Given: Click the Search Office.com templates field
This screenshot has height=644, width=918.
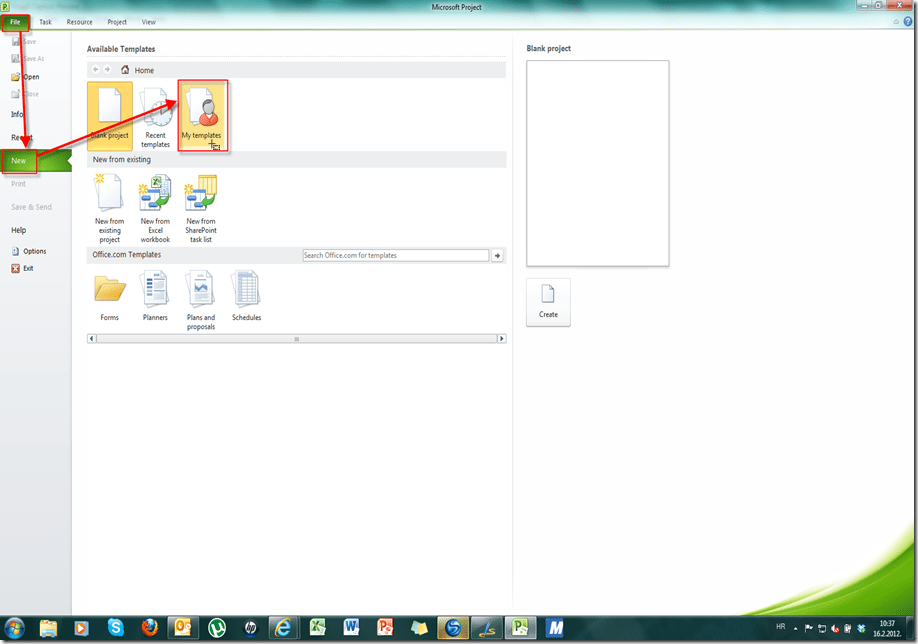Looking at the screenshot, I should (395, 256).
